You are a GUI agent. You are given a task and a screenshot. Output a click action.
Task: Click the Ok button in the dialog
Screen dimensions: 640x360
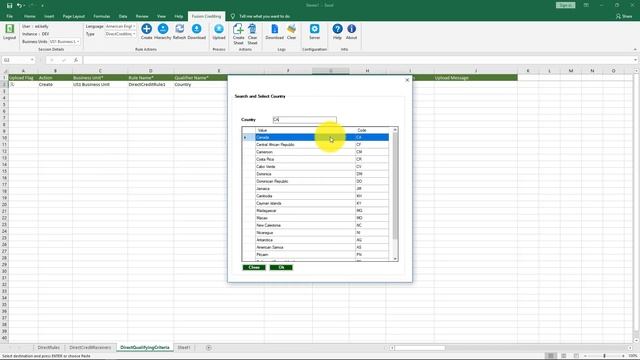coord(281,267)
